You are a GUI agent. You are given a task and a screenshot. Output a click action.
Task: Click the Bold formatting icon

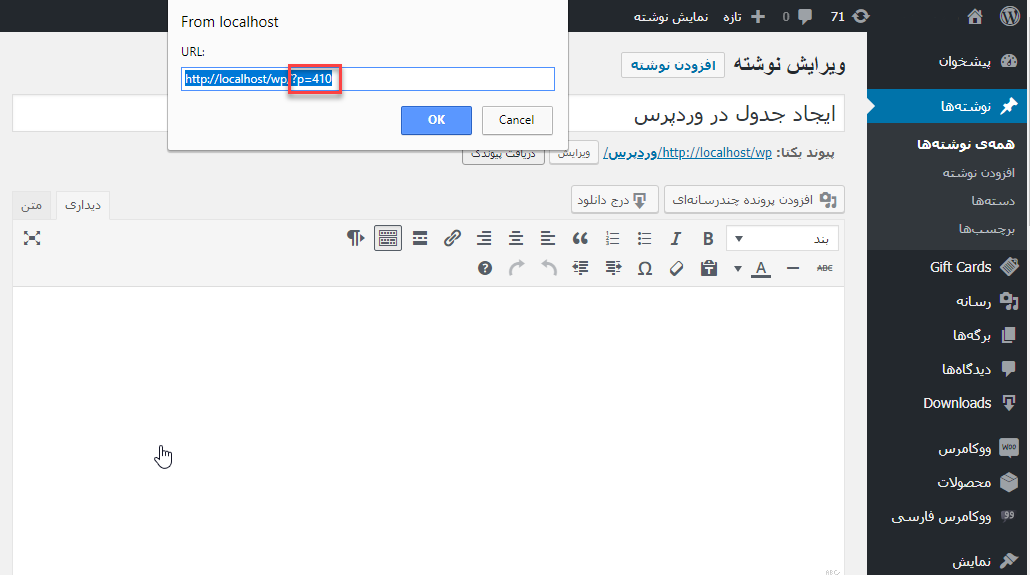pyautogui.click(x=707, y=239)
